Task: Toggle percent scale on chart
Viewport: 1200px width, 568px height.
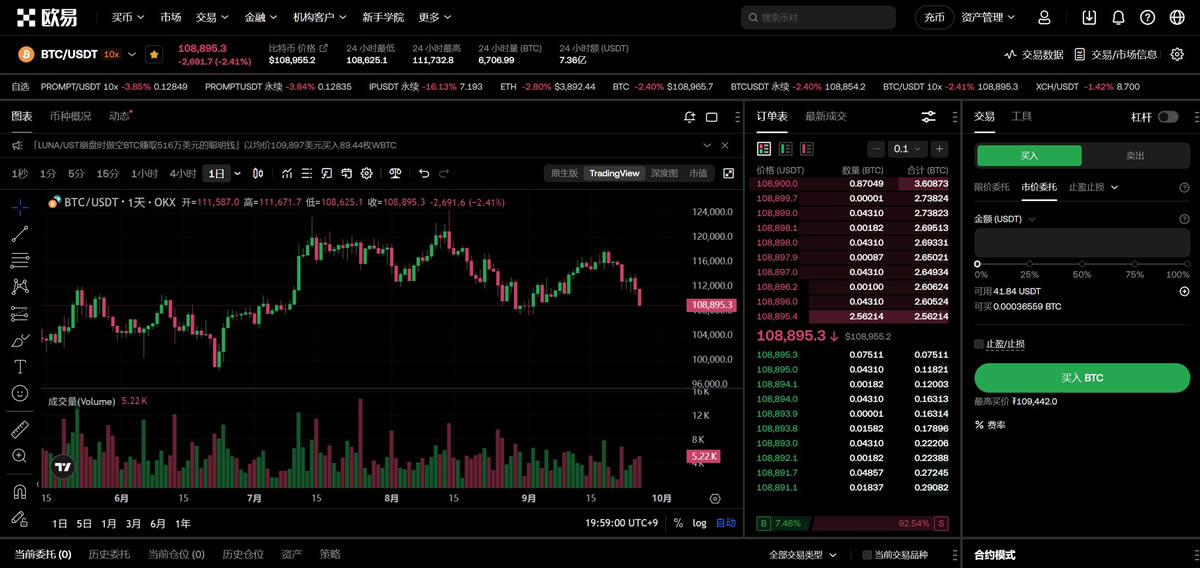Action: 678,523
